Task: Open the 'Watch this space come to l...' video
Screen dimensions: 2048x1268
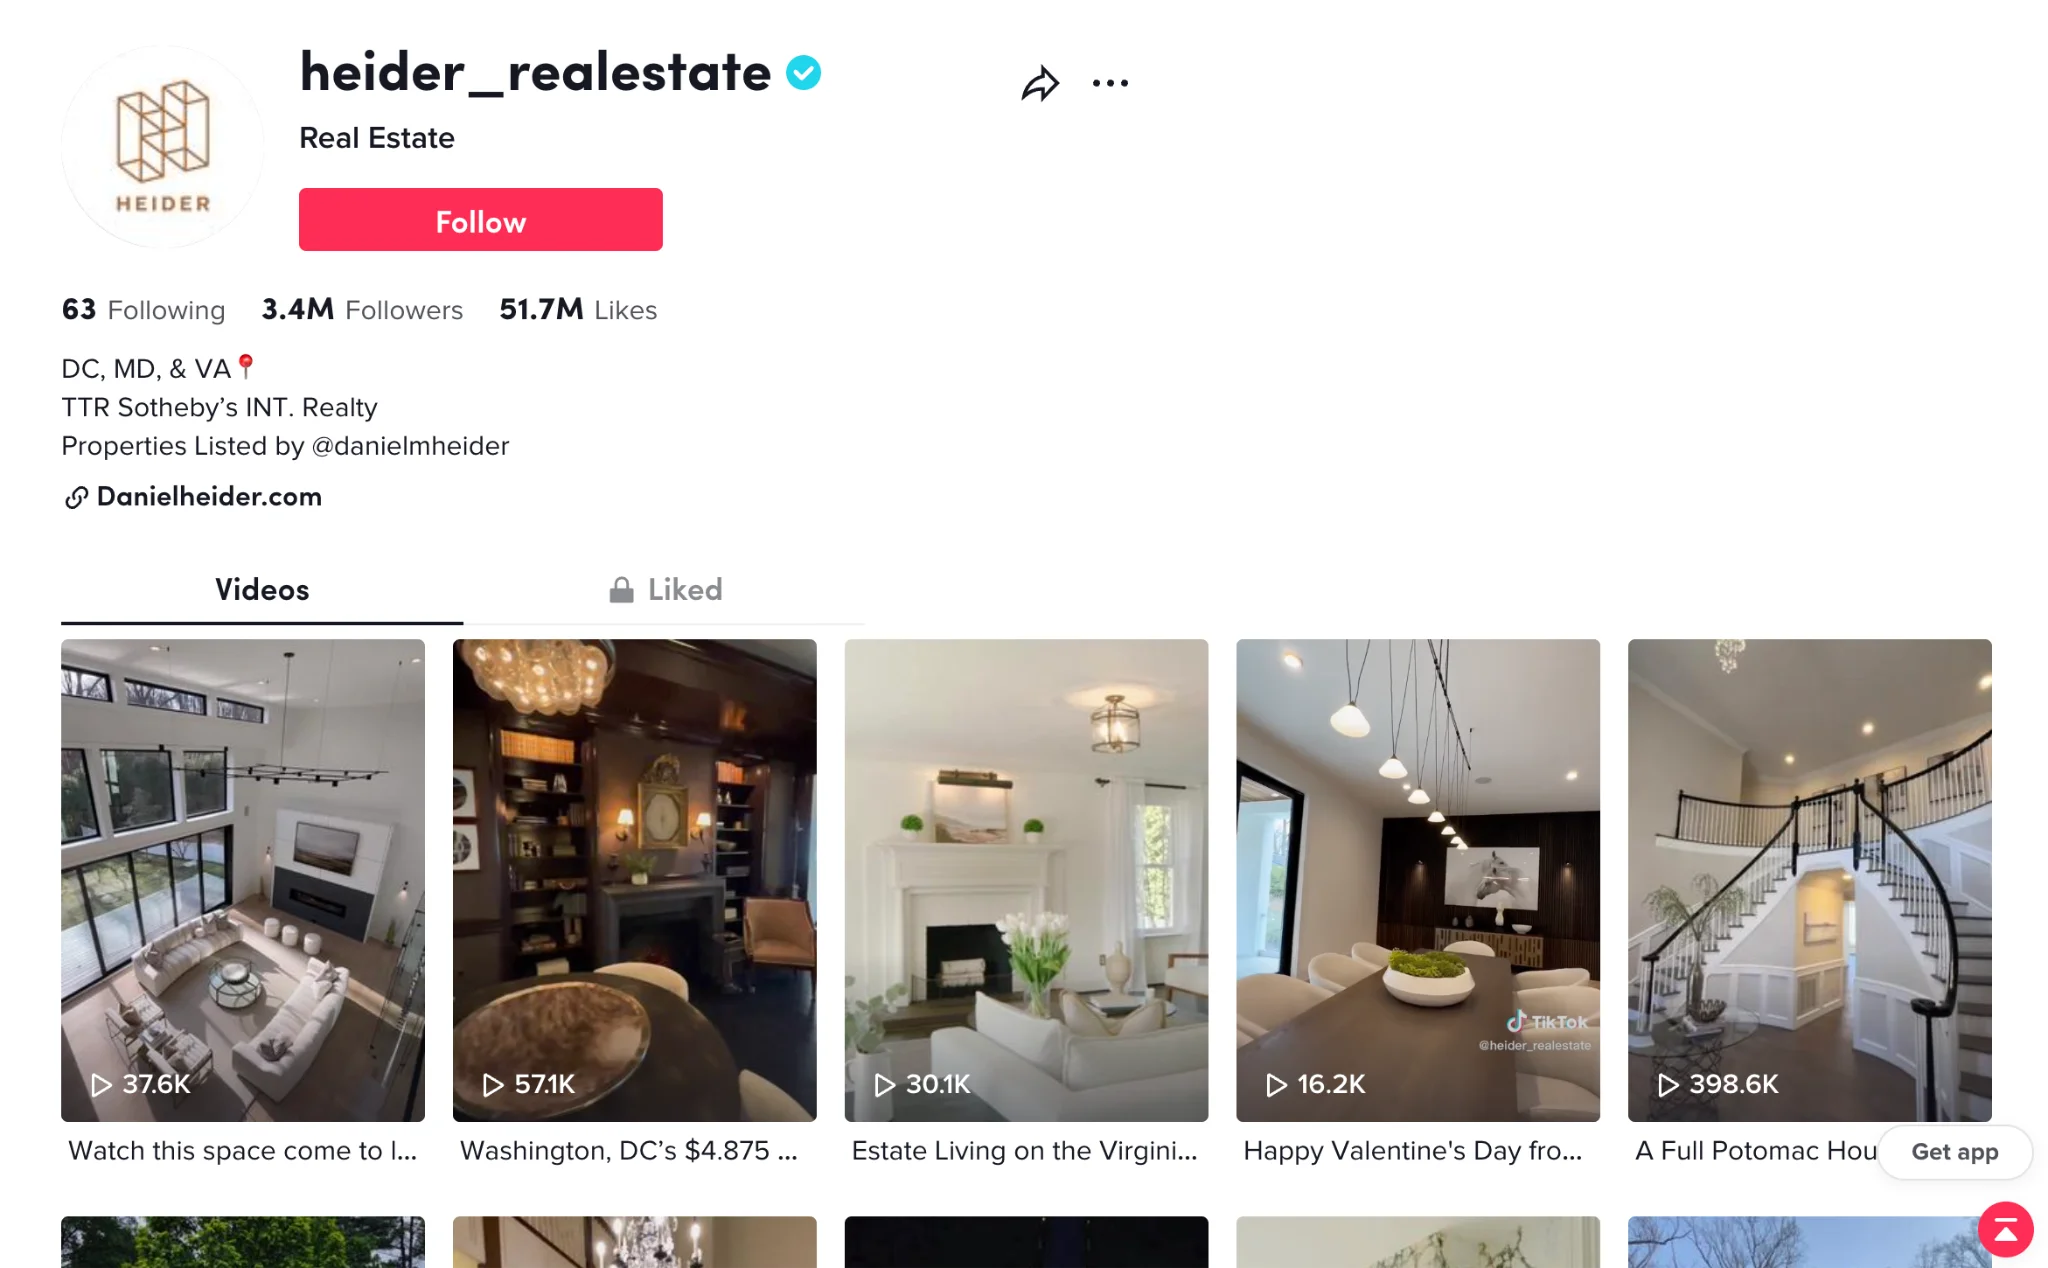Action: pos(243,1151)
